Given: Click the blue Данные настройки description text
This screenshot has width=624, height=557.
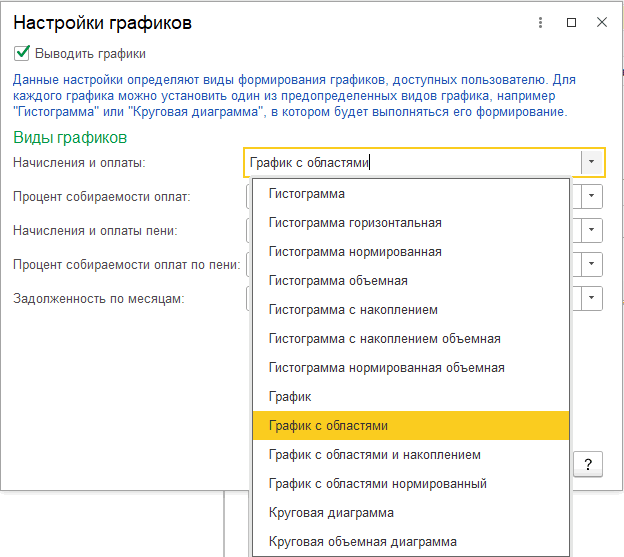Looking at the screenshot, I should (x=294, y=96).
